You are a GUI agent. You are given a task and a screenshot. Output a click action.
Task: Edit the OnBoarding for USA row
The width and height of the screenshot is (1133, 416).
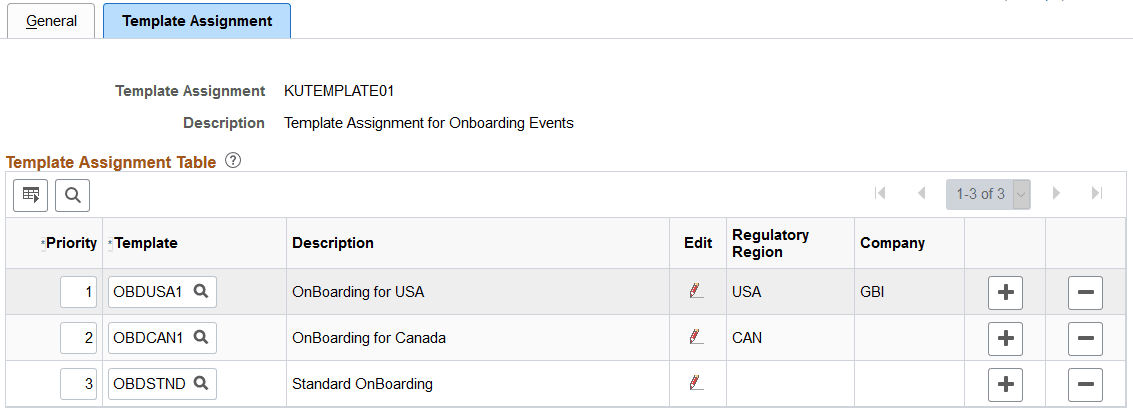click(x=696, y=291)
